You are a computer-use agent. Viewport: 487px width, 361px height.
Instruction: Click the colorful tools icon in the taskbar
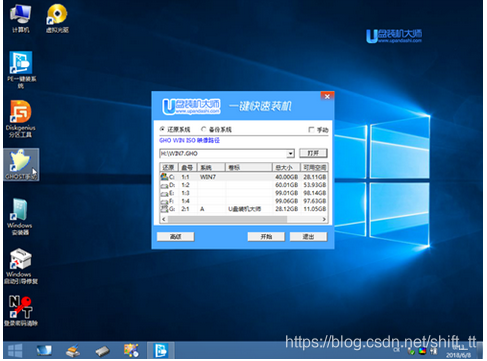[131, 350]
